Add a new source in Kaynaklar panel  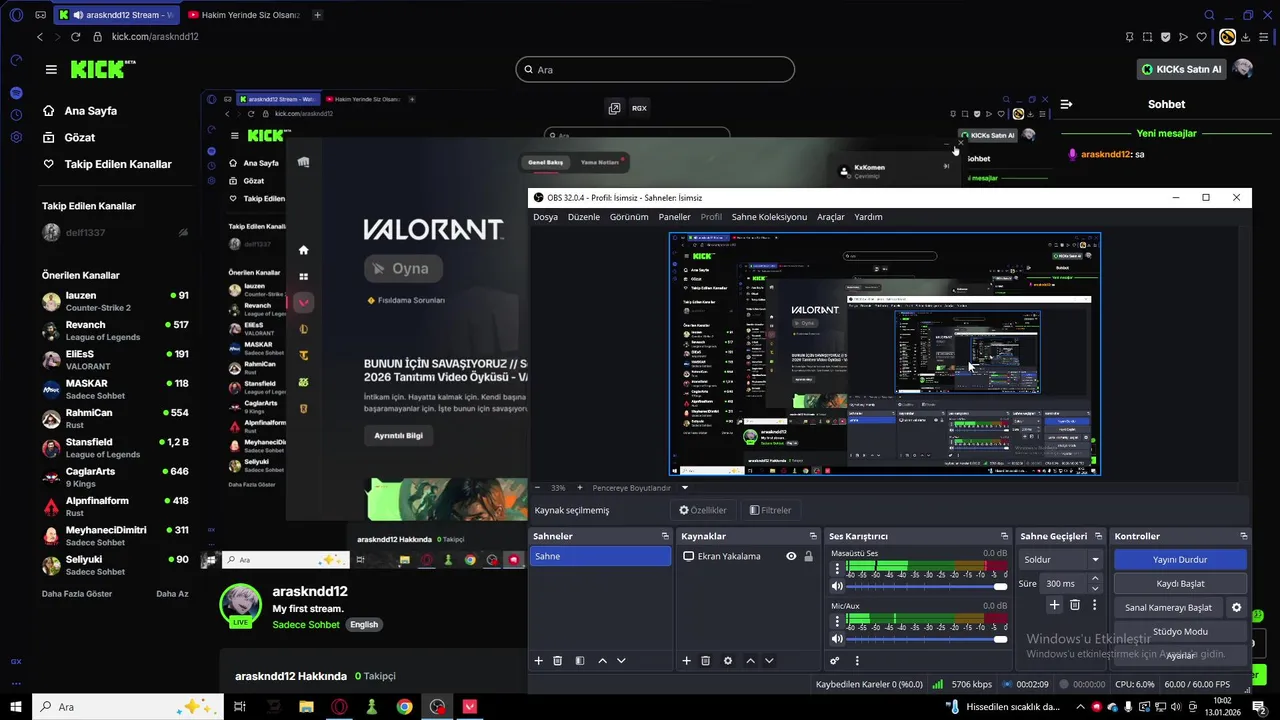click(686, 661)
